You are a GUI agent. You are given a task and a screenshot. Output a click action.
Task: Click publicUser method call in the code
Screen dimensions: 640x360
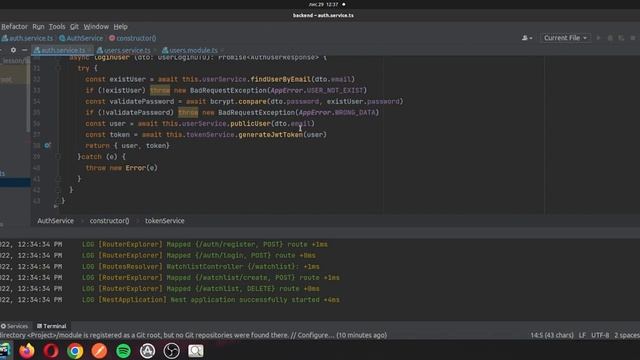[x=250, y=124]
